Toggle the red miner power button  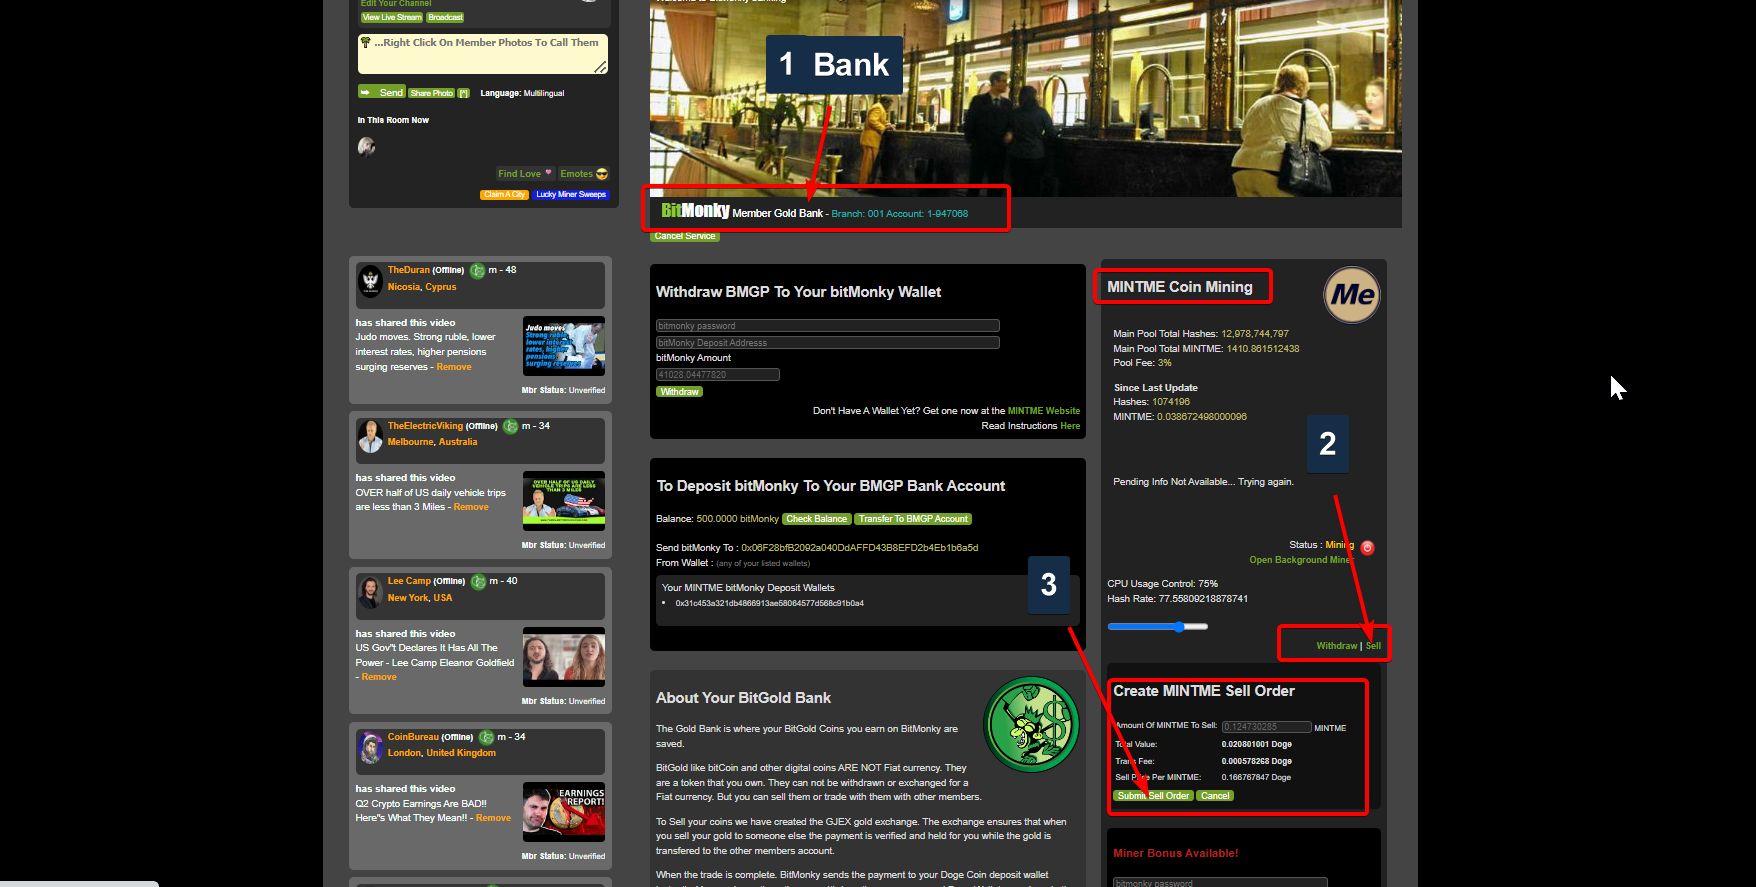coord(1367,547)
